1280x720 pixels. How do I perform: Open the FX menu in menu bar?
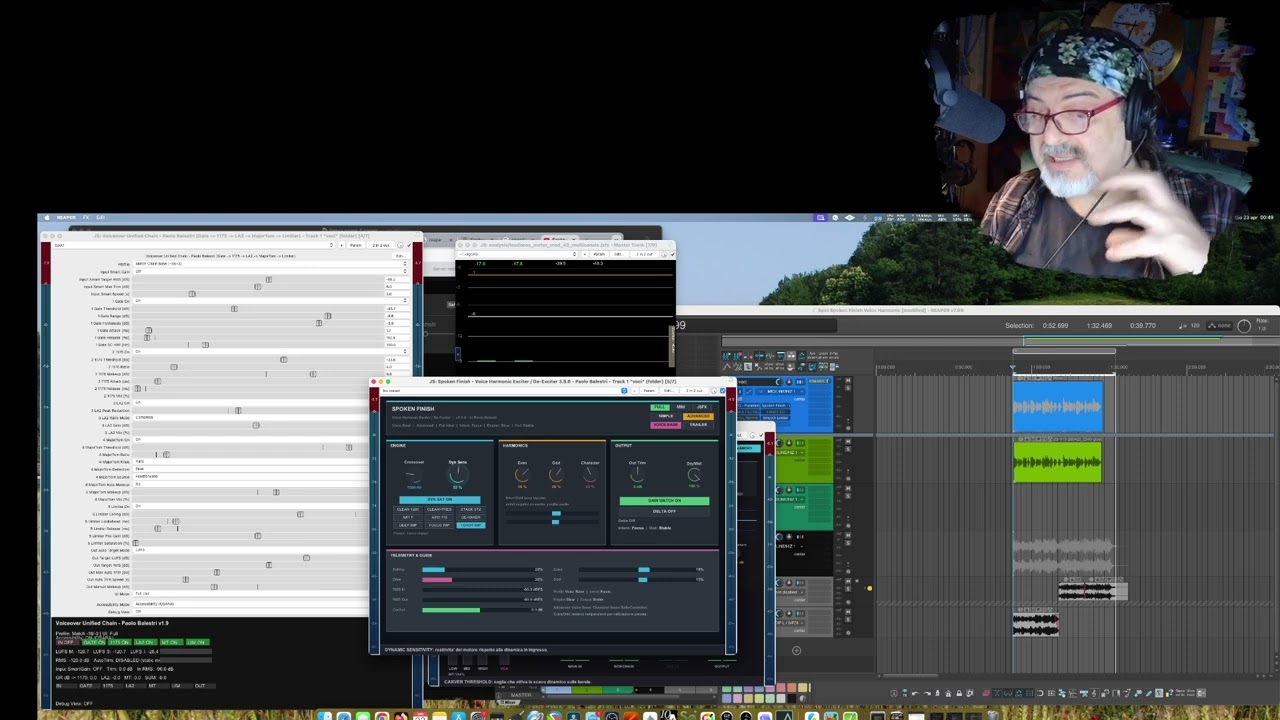pyautogui.click(x=86, y=217)
